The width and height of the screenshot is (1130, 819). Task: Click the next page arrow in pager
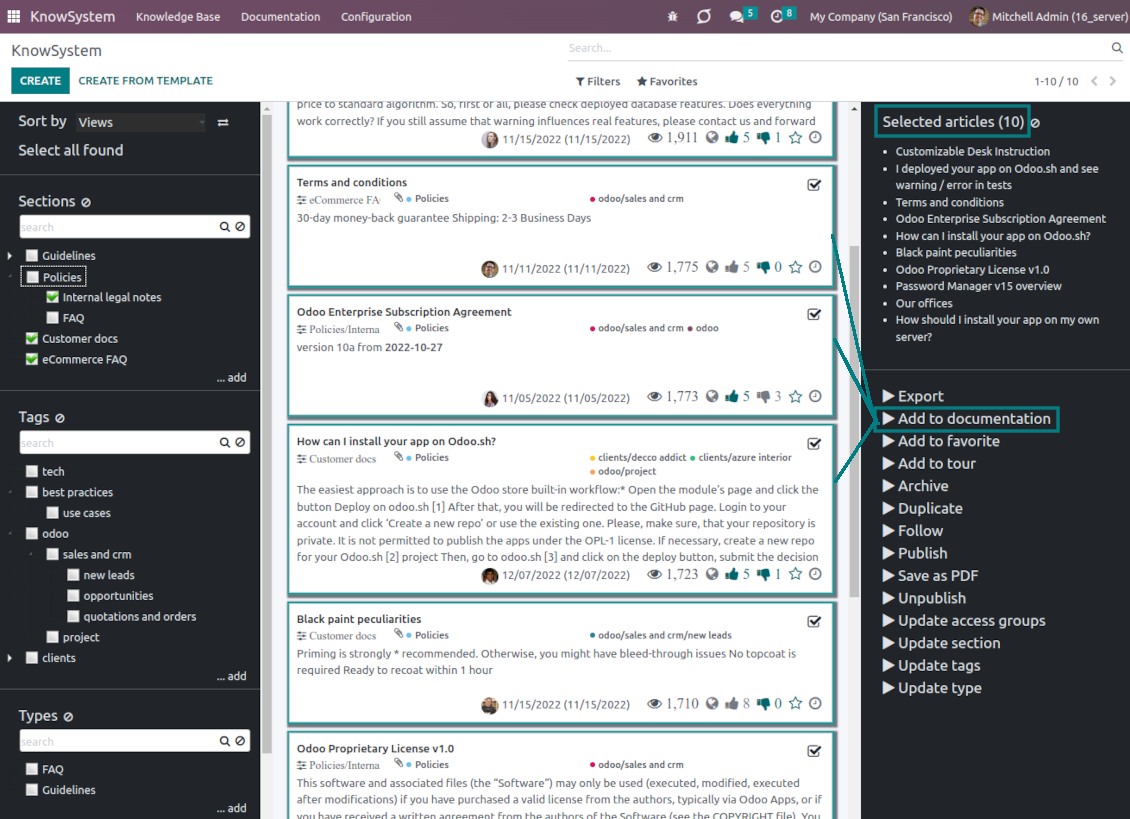tap(1114, 81)
